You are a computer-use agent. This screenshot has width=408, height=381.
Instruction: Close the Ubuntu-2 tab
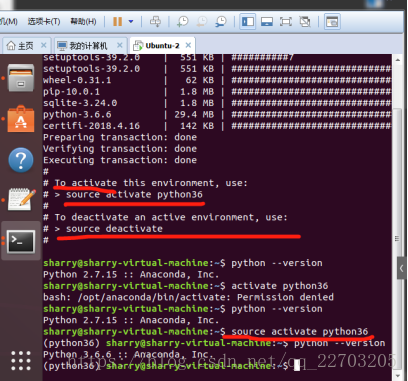188,45
